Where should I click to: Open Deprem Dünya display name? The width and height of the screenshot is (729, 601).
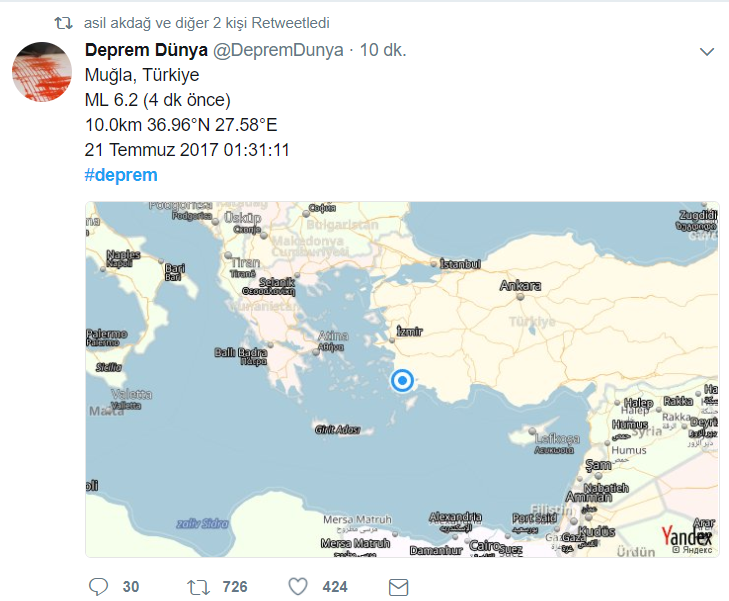click(x=146, y=50)
